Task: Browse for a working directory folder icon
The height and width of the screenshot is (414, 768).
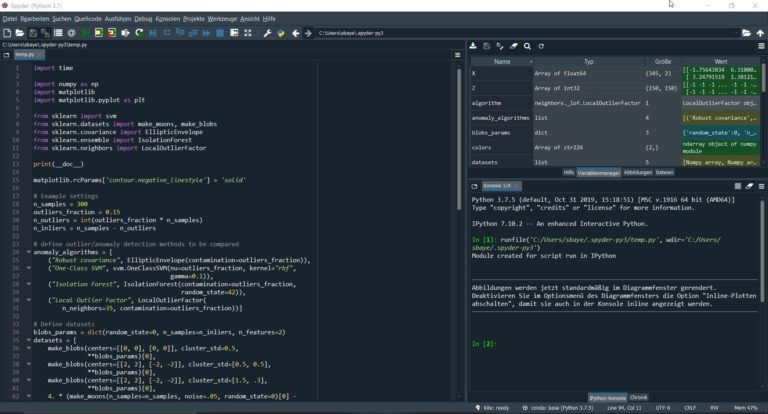Action: (x=746, y=33)
